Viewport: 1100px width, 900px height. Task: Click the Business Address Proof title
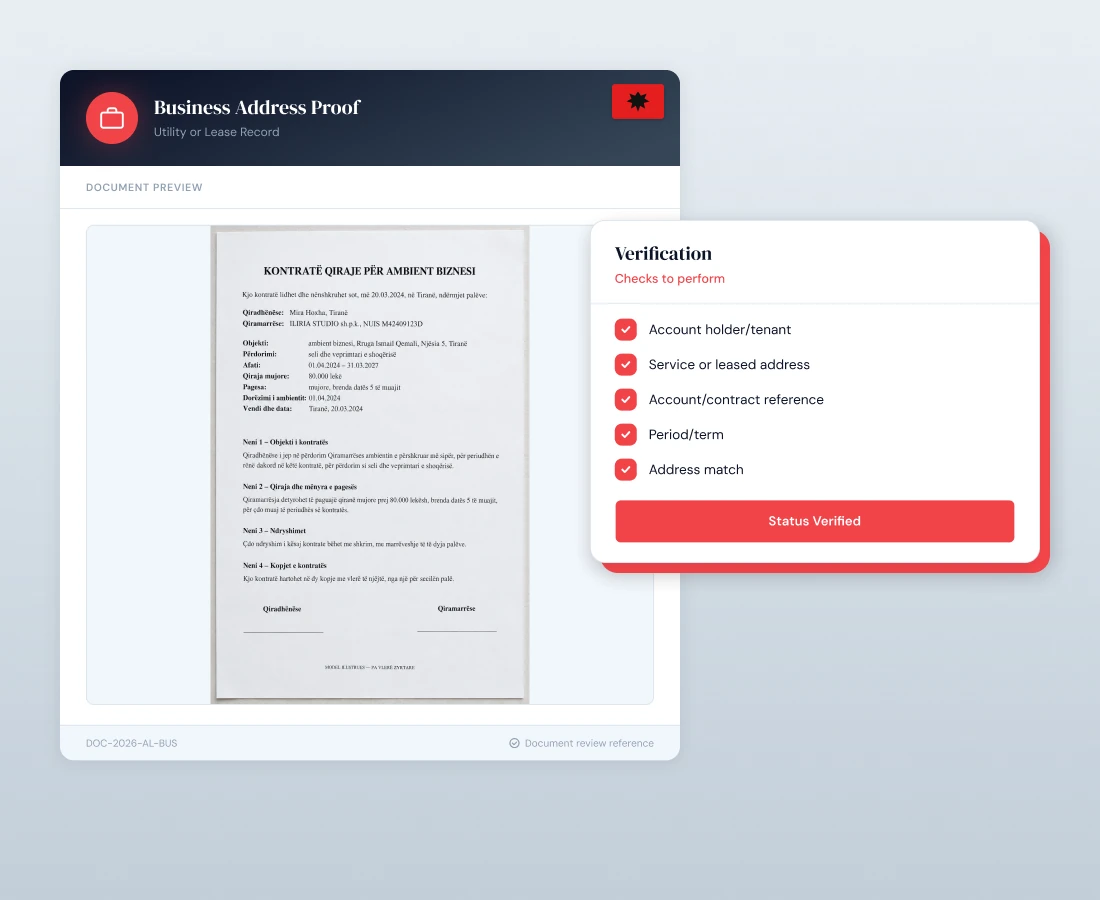(257, 107)
